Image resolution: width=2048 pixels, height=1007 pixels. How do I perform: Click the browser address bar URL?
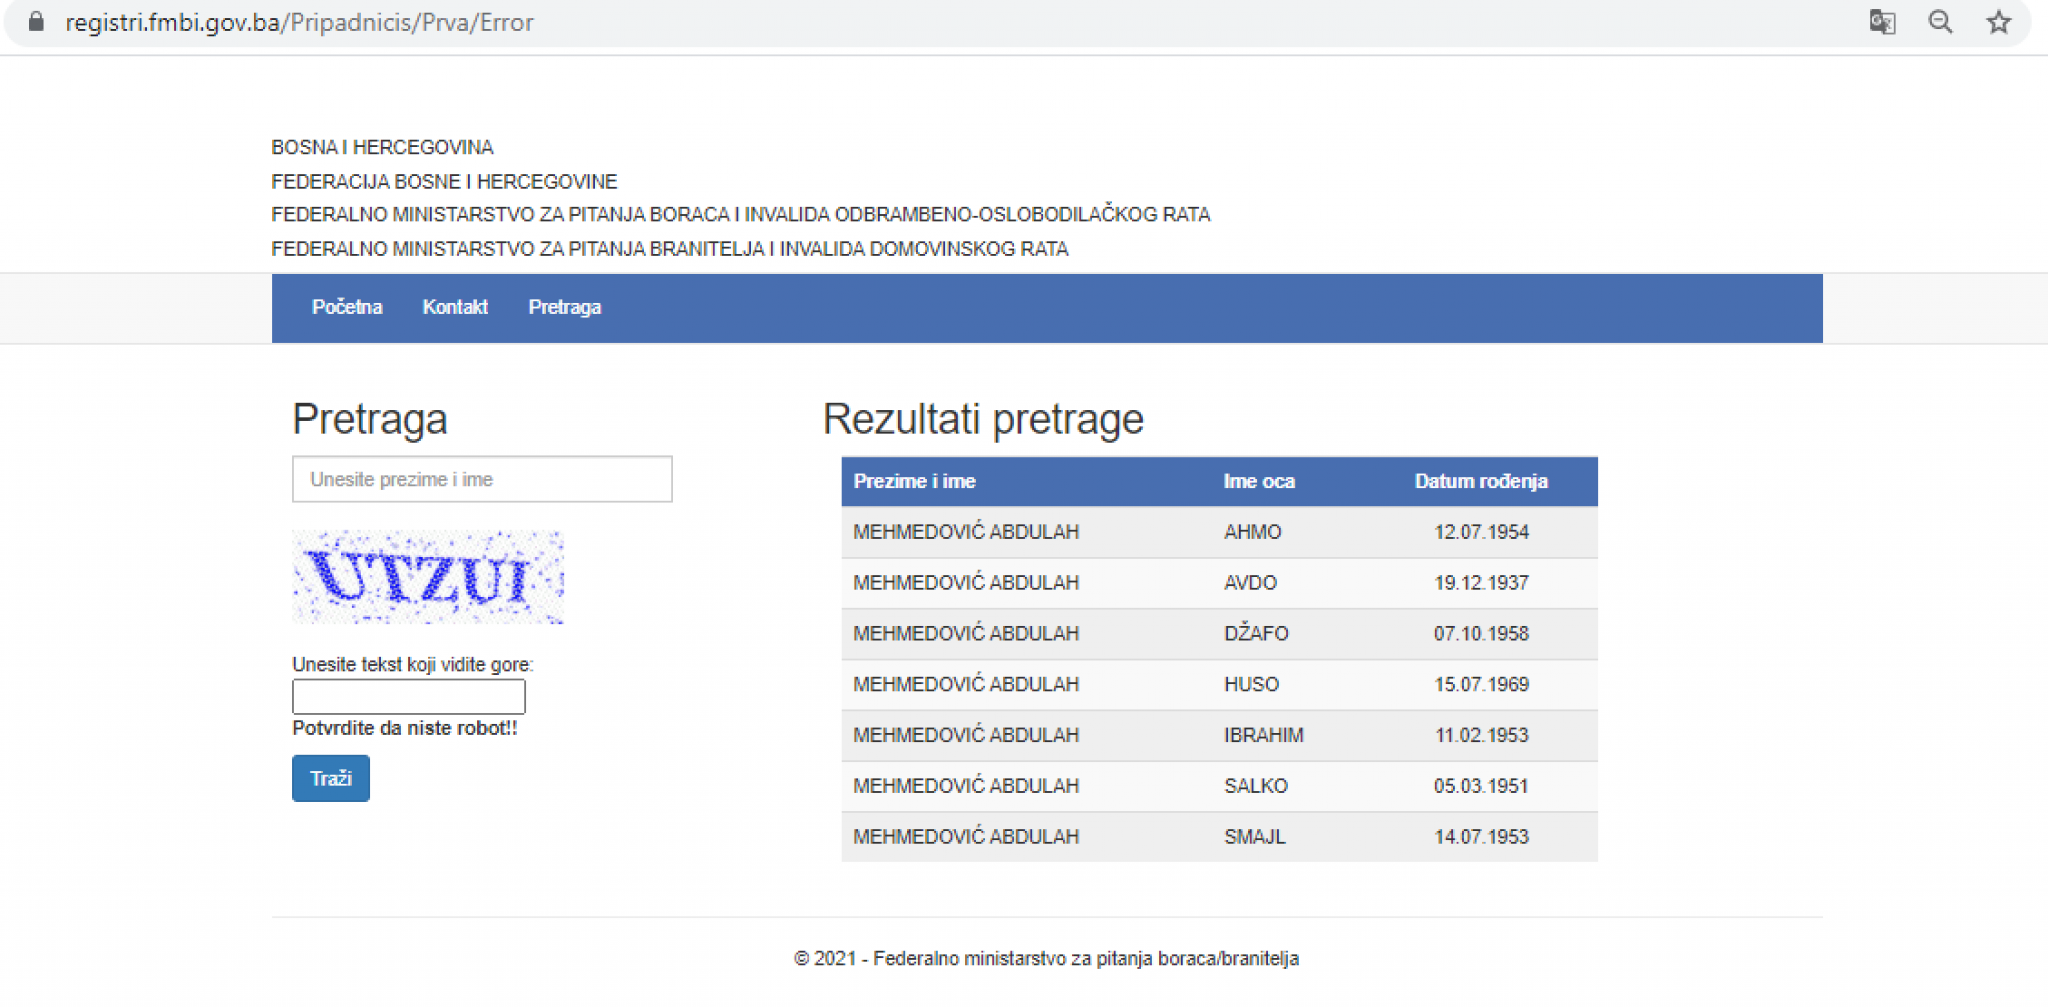click(x=298, y=22)
